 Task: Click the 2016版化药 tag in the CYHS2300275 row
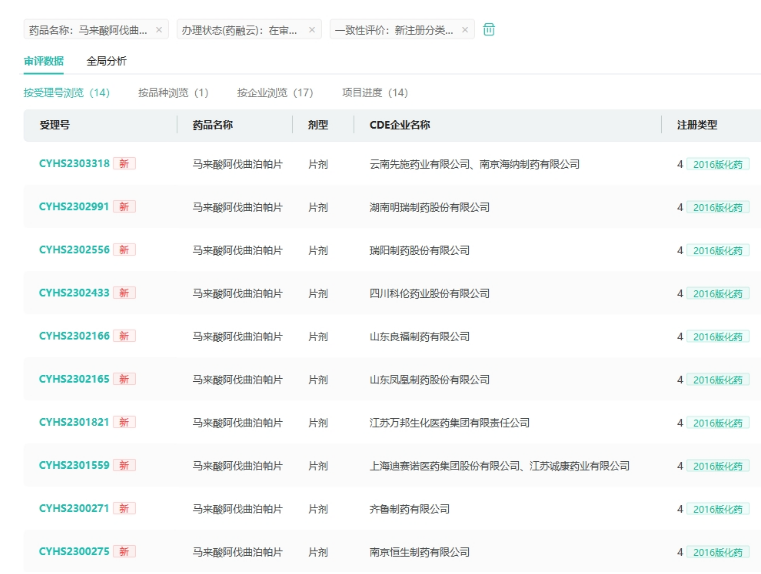pos(718,553)
